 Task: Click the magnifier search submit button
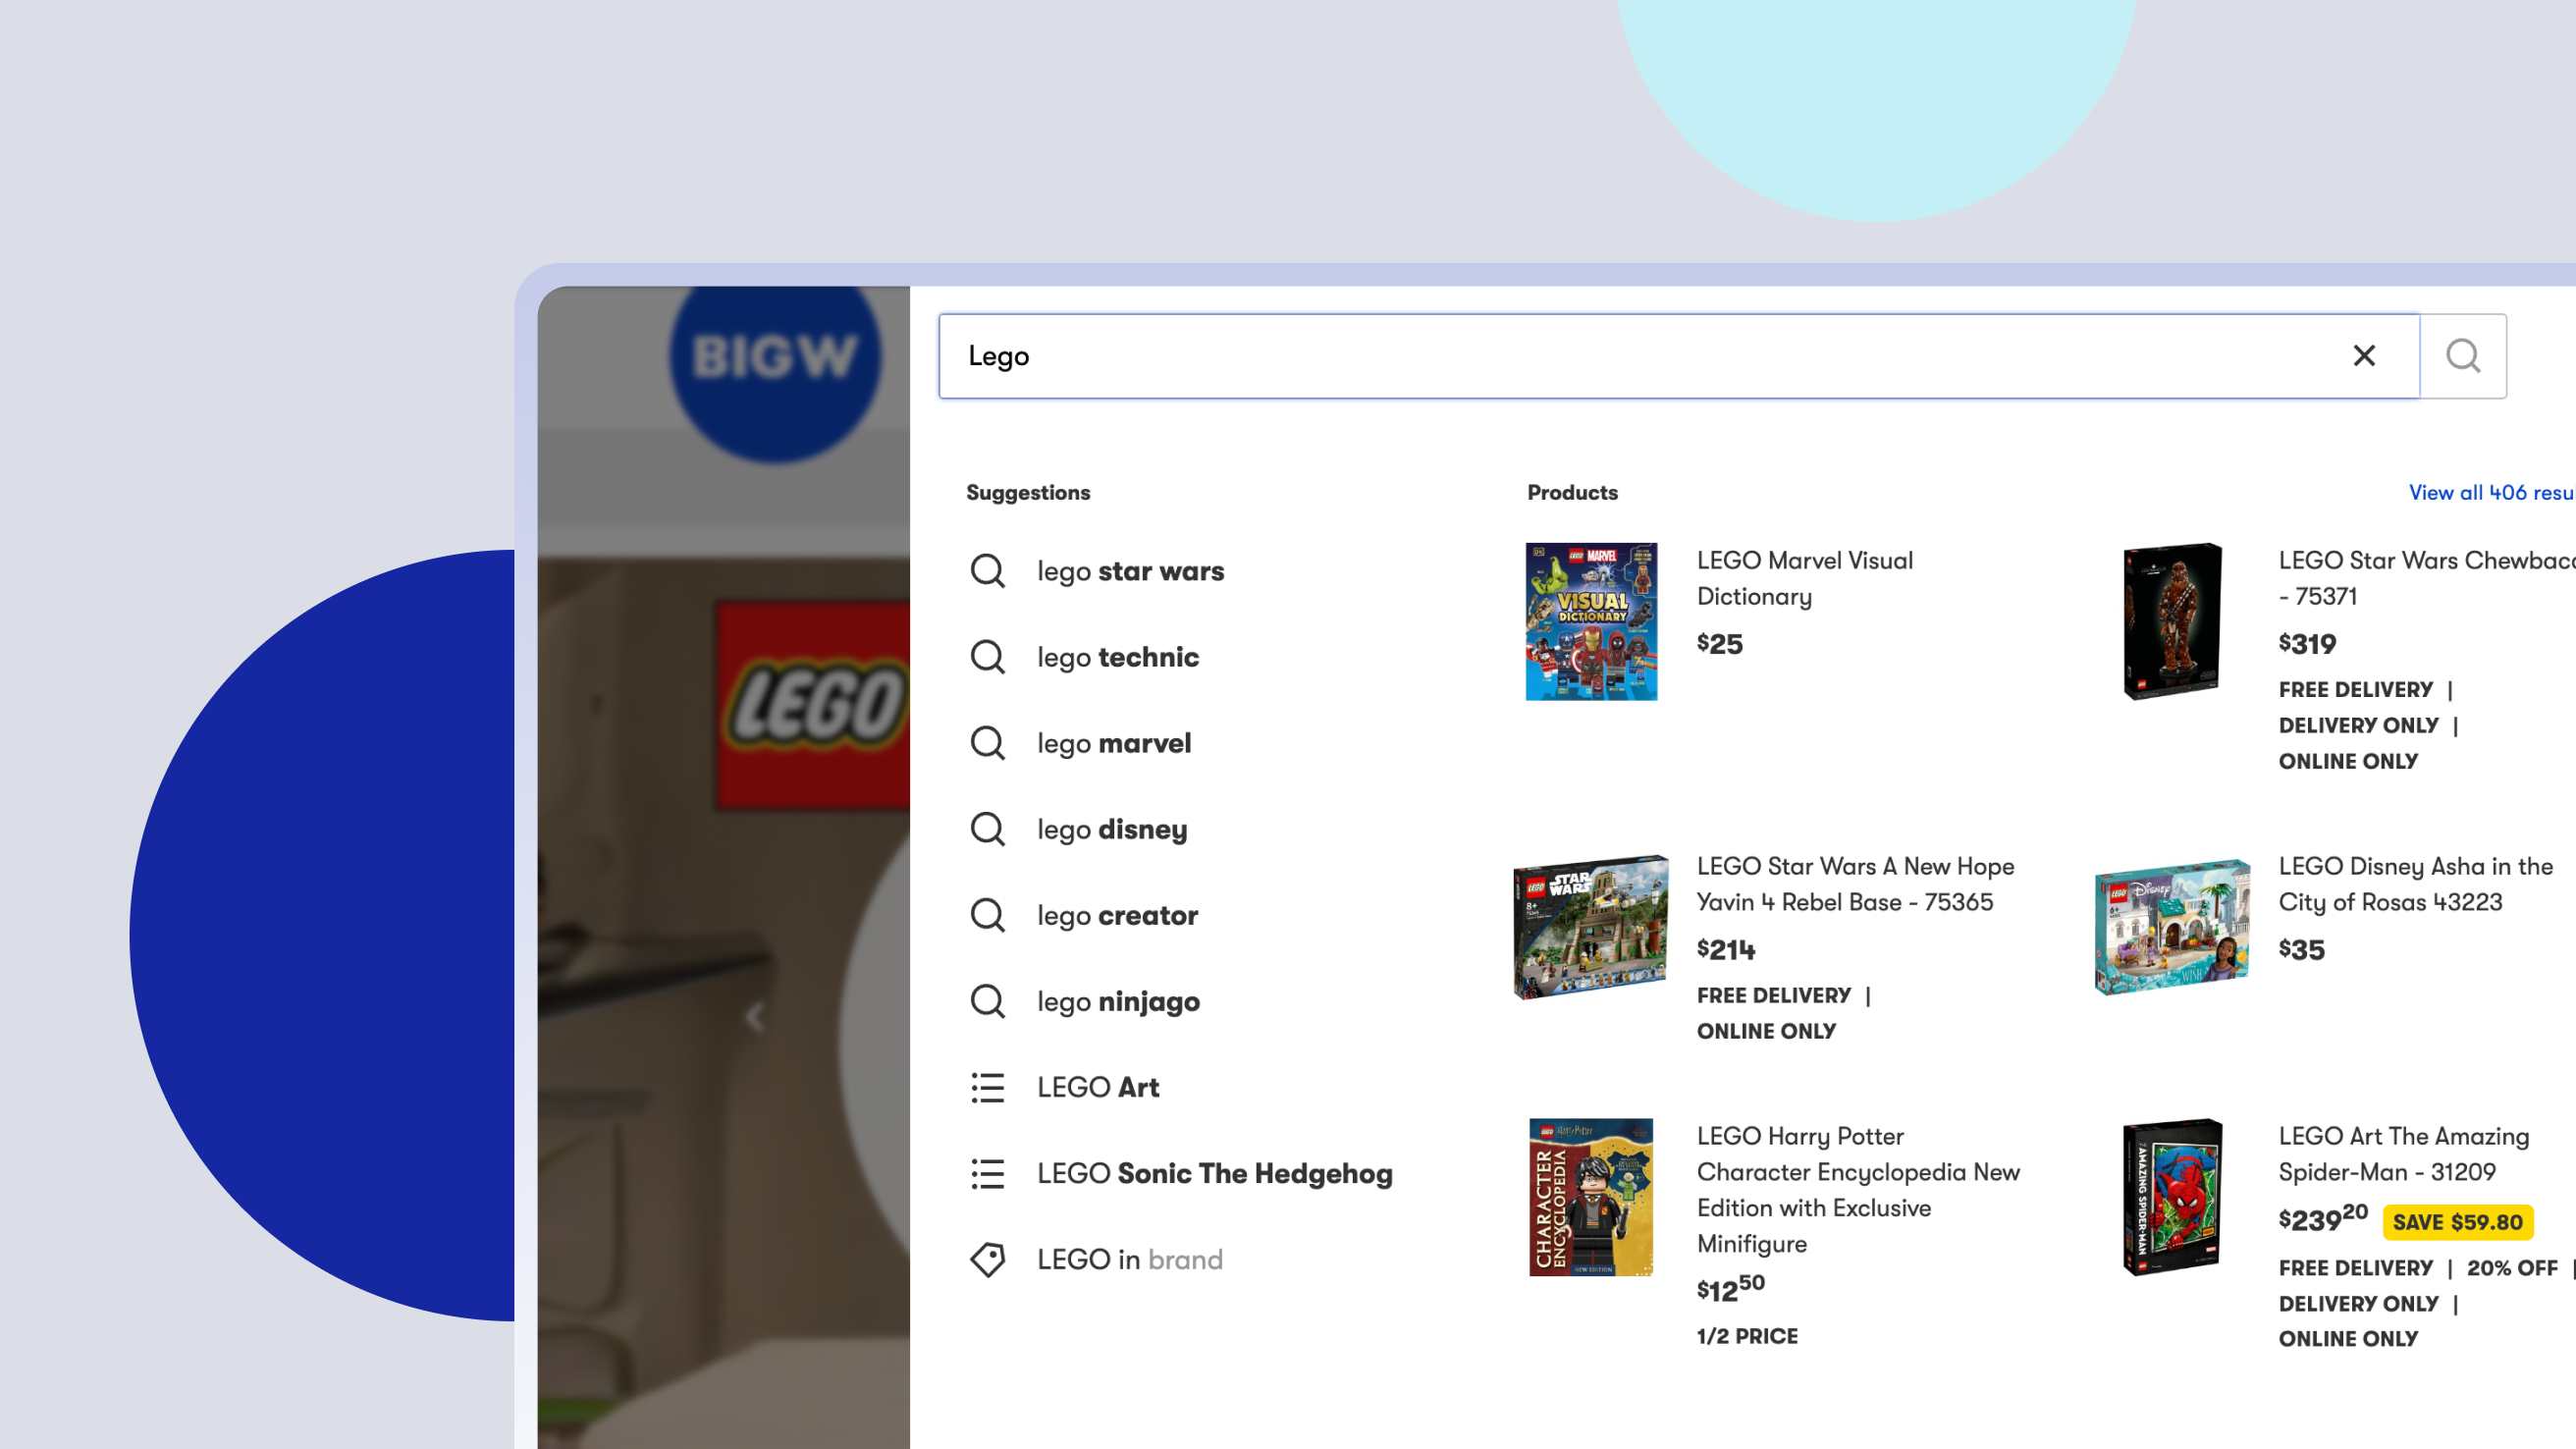[2463, 356]
